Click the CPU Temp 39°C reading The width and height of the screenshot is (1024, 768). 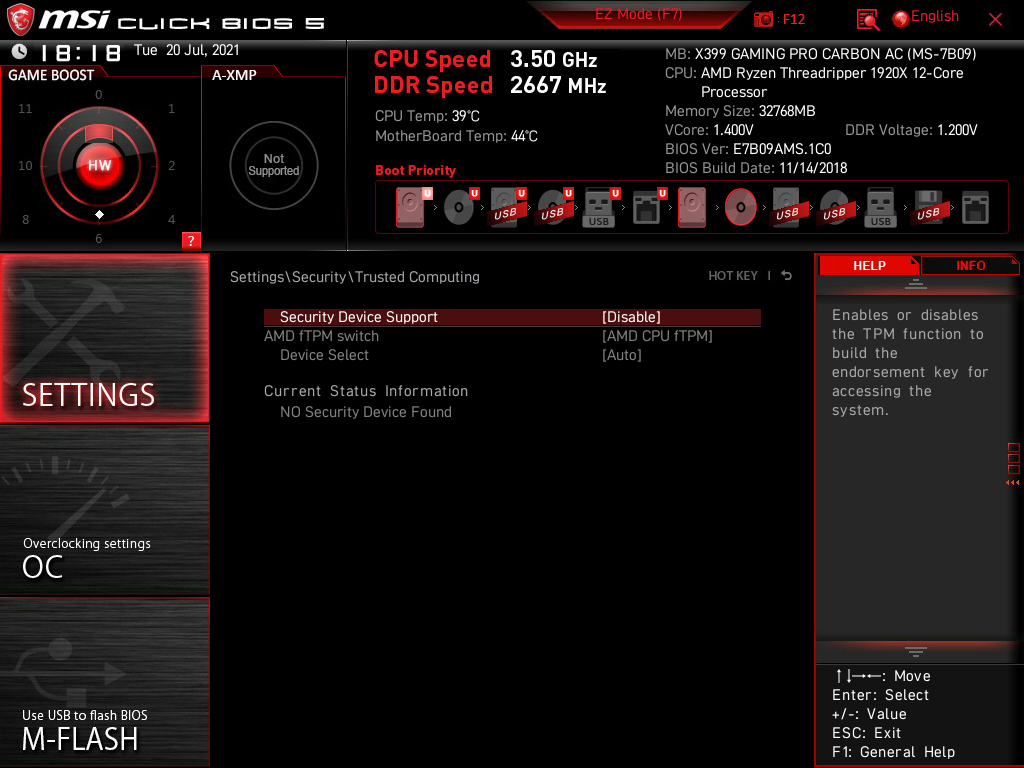click(x=427, y=116)
